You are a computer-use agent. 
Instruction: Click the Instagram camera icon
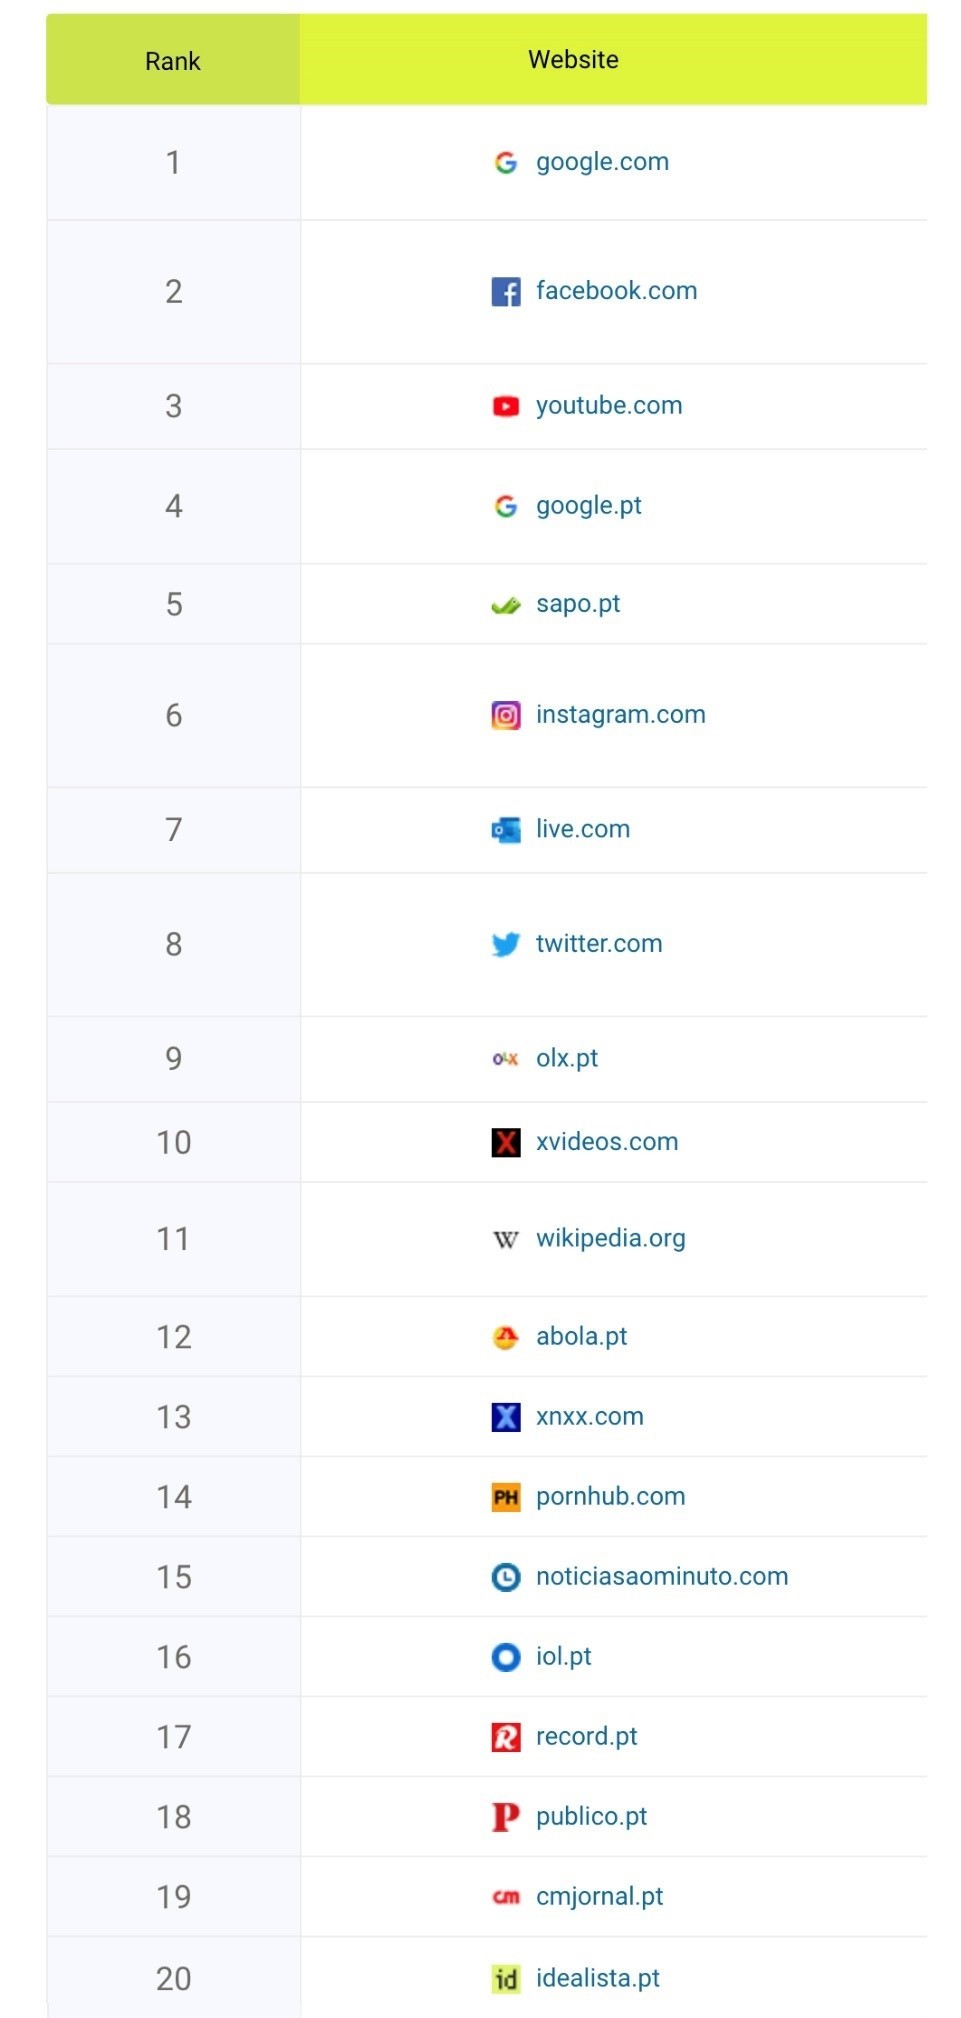(x=506, y=715)
